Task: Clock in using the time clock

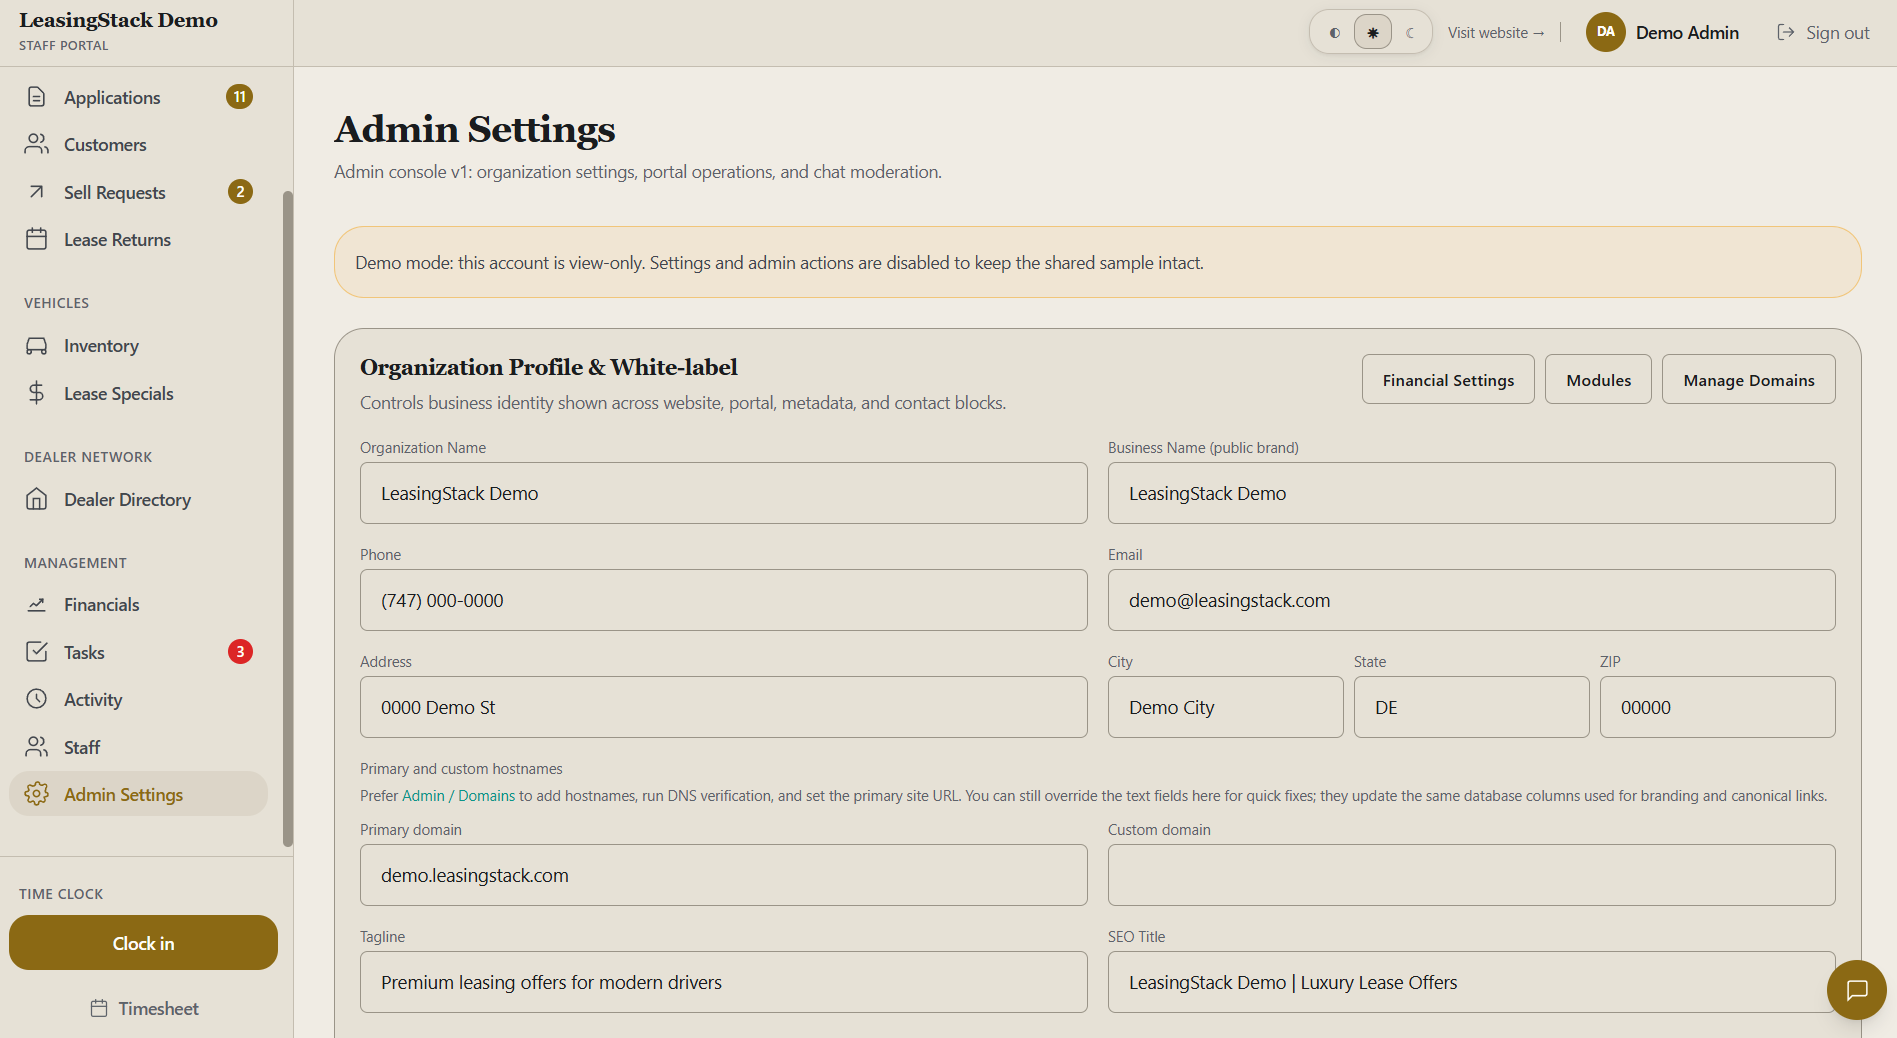Action: click(143, 943)
